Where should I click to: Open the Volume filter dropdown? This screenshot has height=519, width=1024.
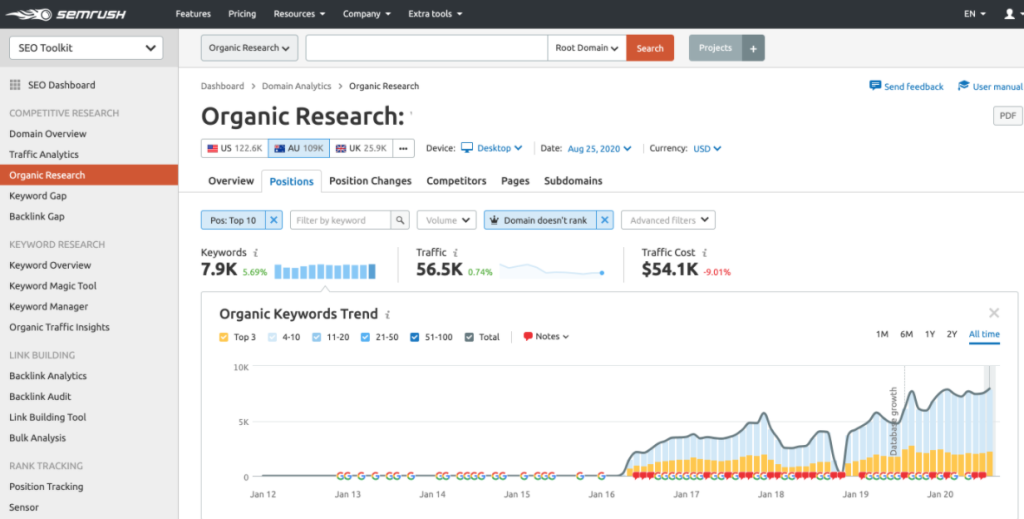[447, 221]
